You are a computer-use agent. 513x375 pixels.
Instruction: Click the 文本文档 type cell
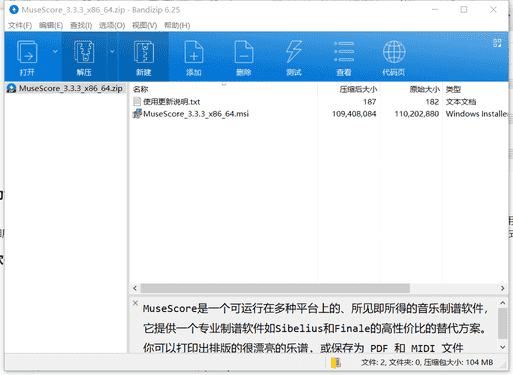point(461,102)
